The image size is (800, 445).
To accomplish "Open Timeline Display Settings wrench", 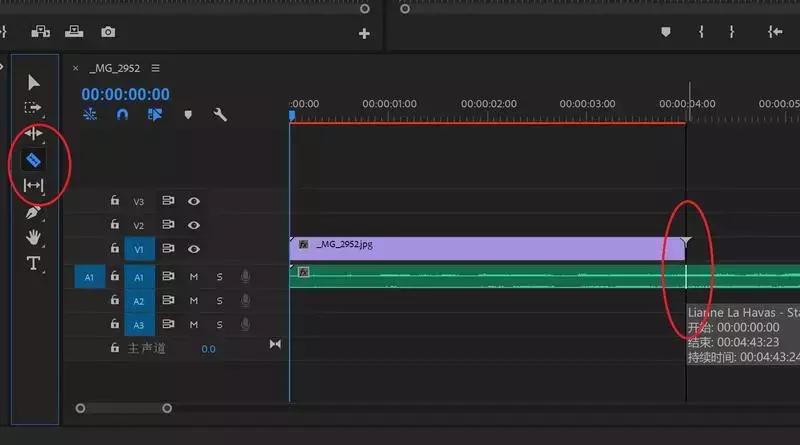I will pos(220,115).
